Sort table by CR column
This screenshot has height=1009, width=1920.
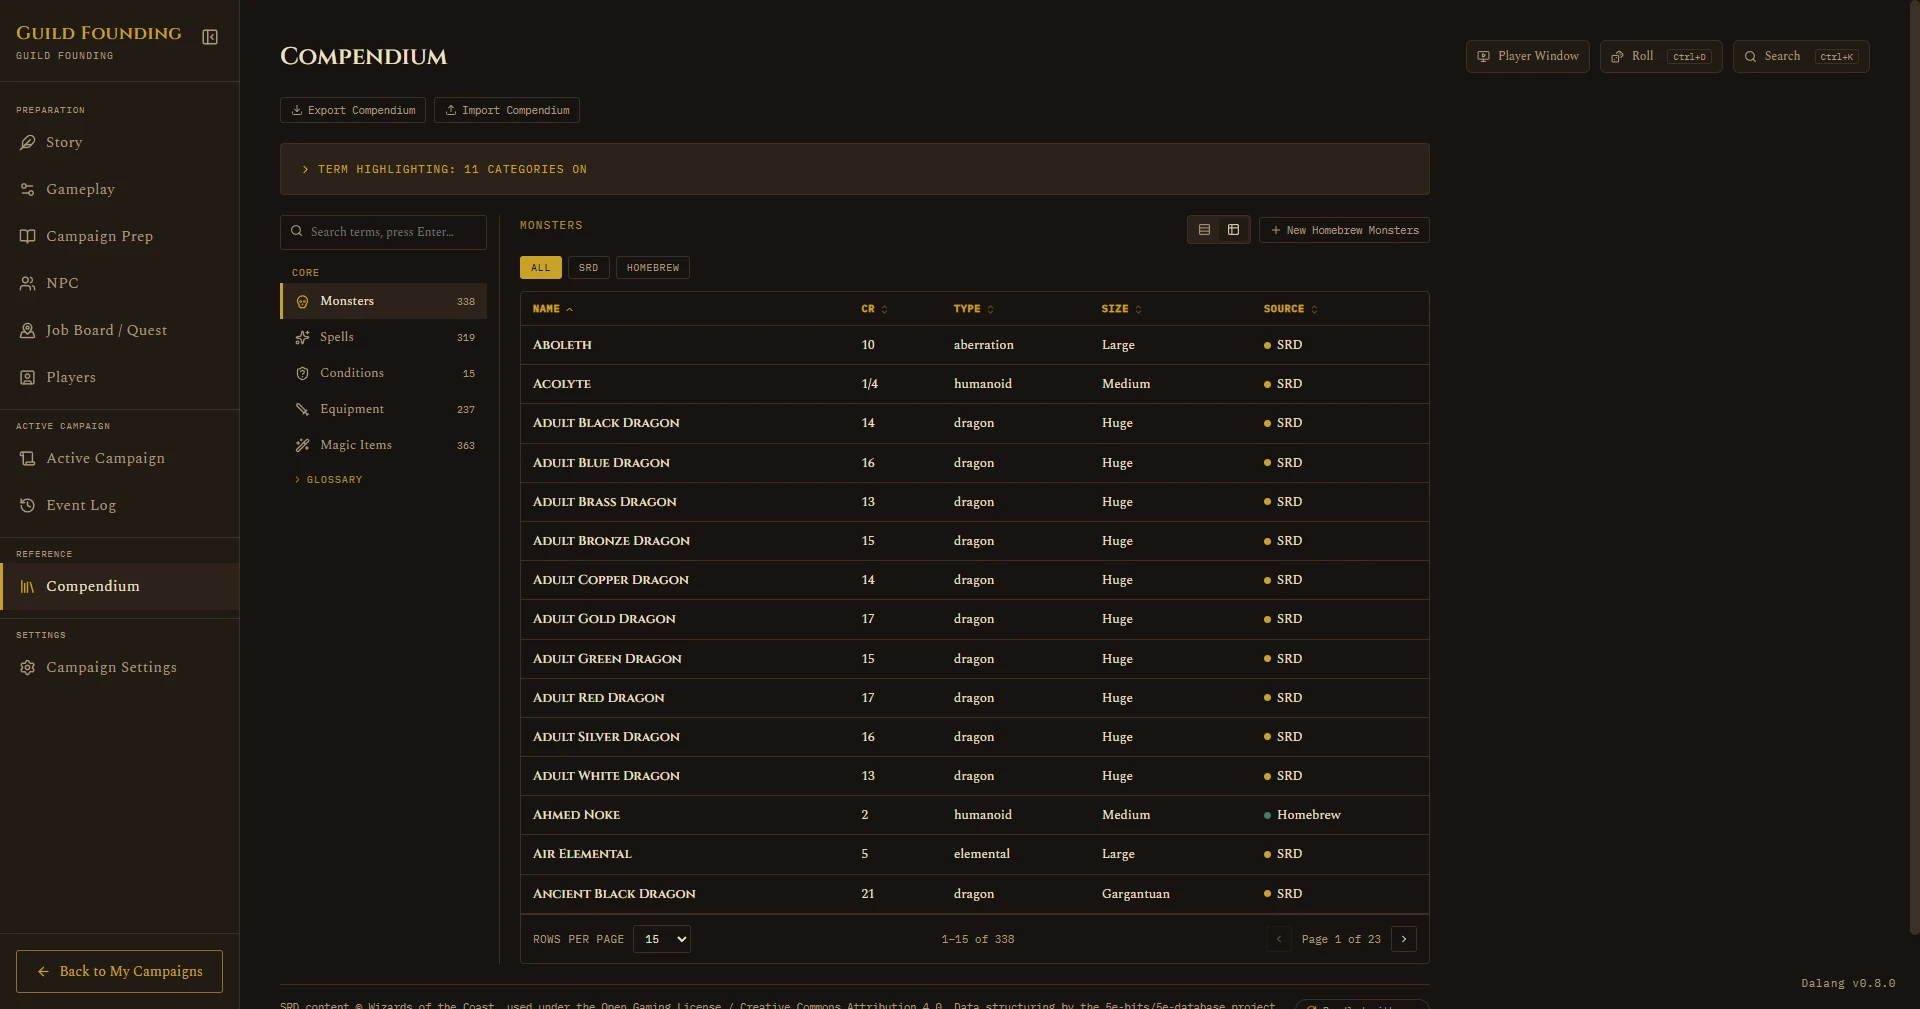[874, 309]
